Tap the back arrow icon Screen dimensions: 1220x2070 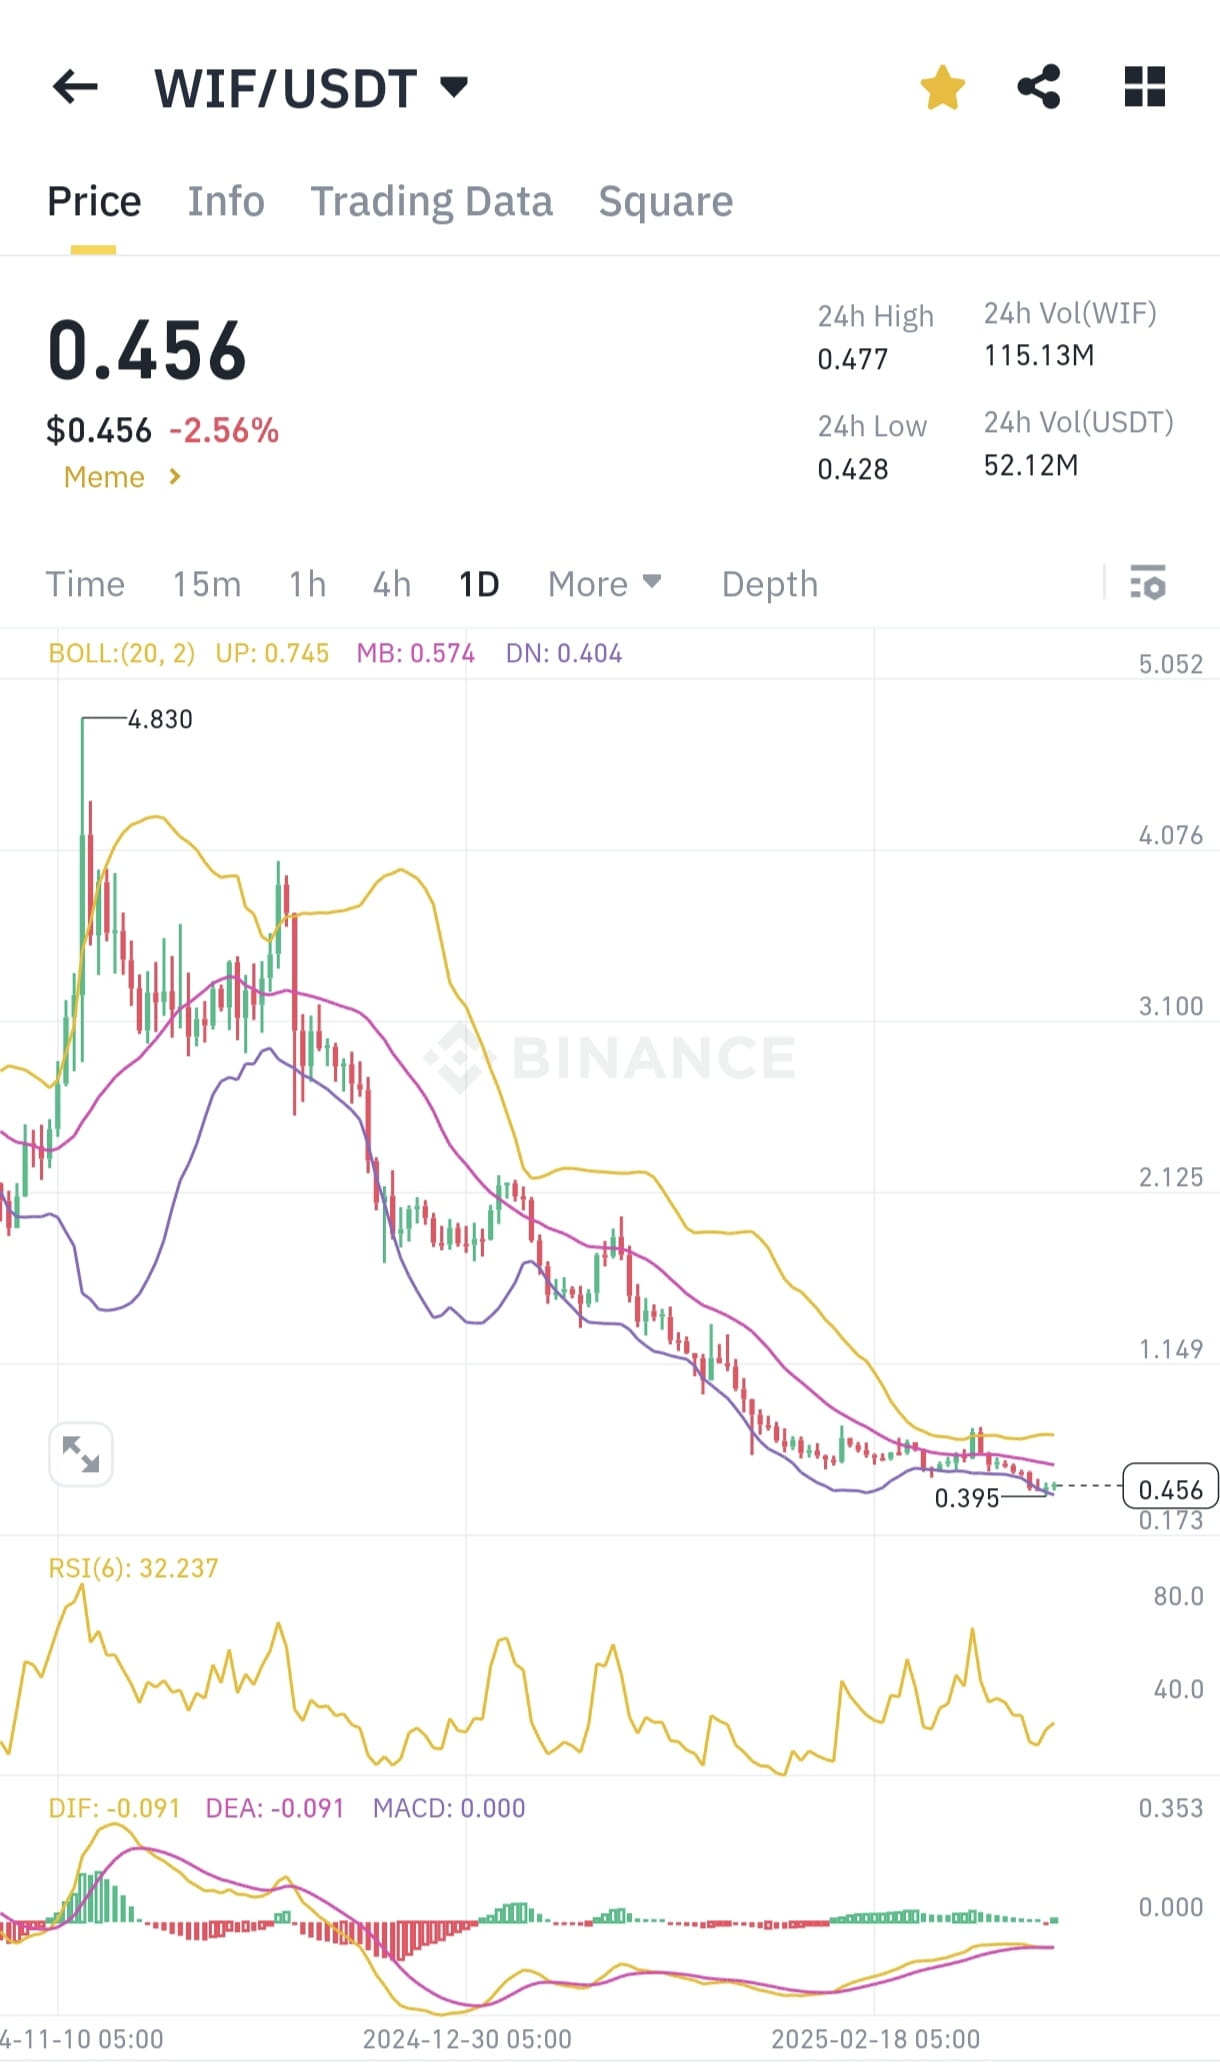[75, 87]
